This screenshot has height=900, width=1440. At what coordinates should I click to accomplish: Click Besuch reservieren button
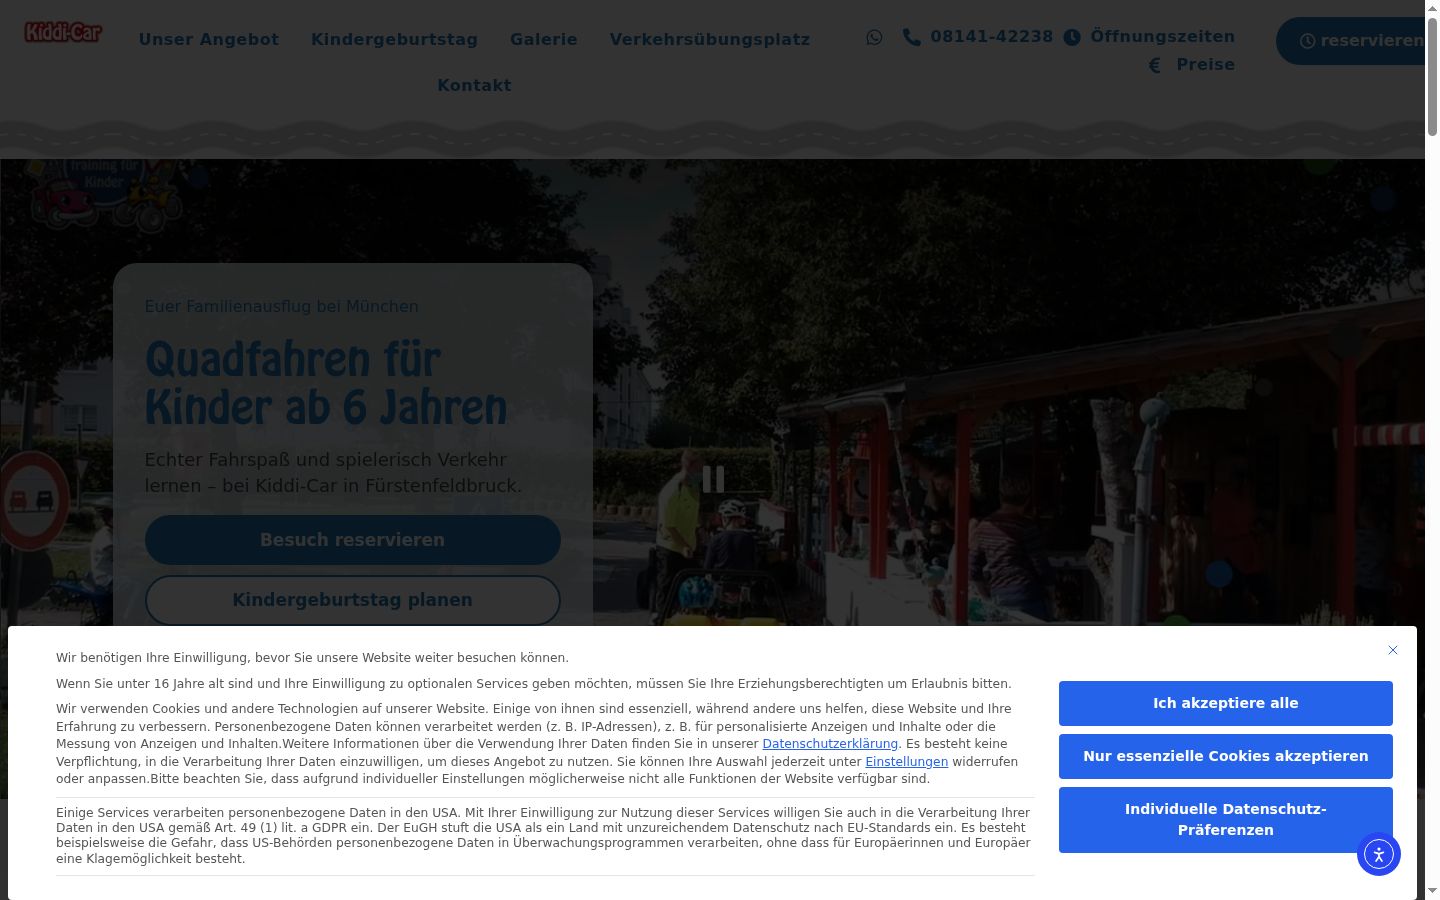pos(353,540)
